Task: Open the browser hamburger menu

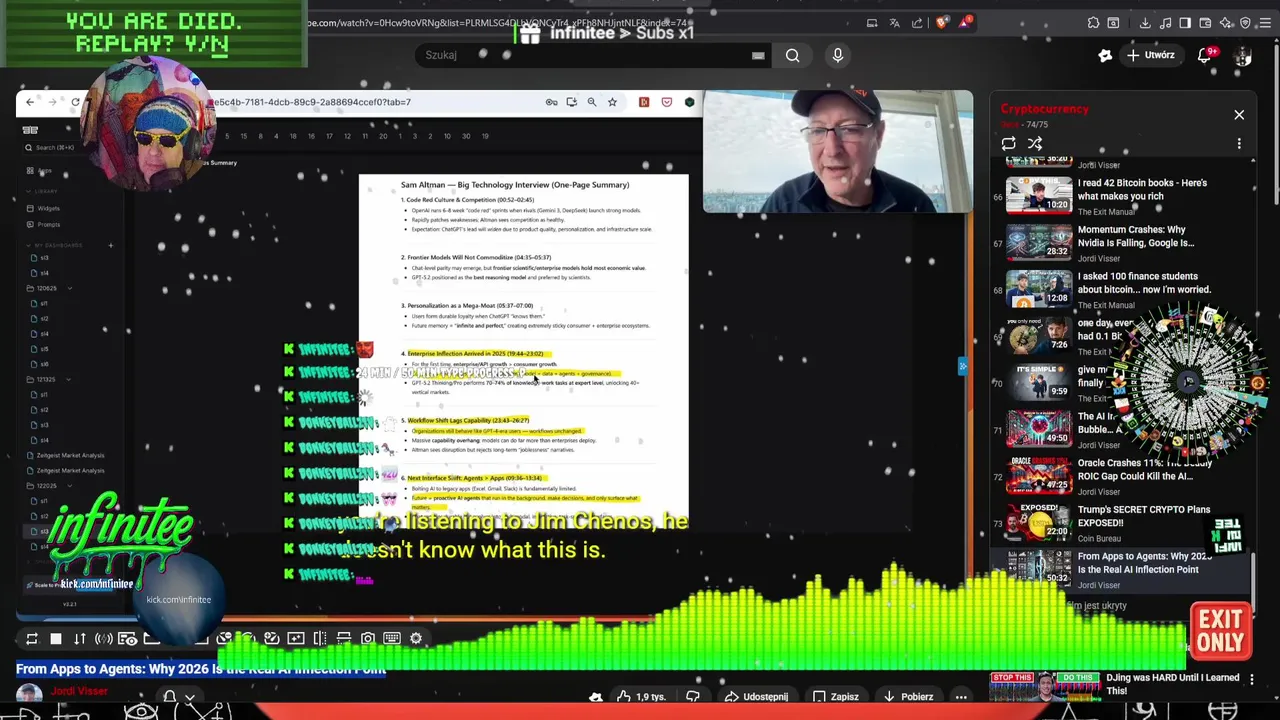Action: pyautogui.click(x=1265, y=23)
